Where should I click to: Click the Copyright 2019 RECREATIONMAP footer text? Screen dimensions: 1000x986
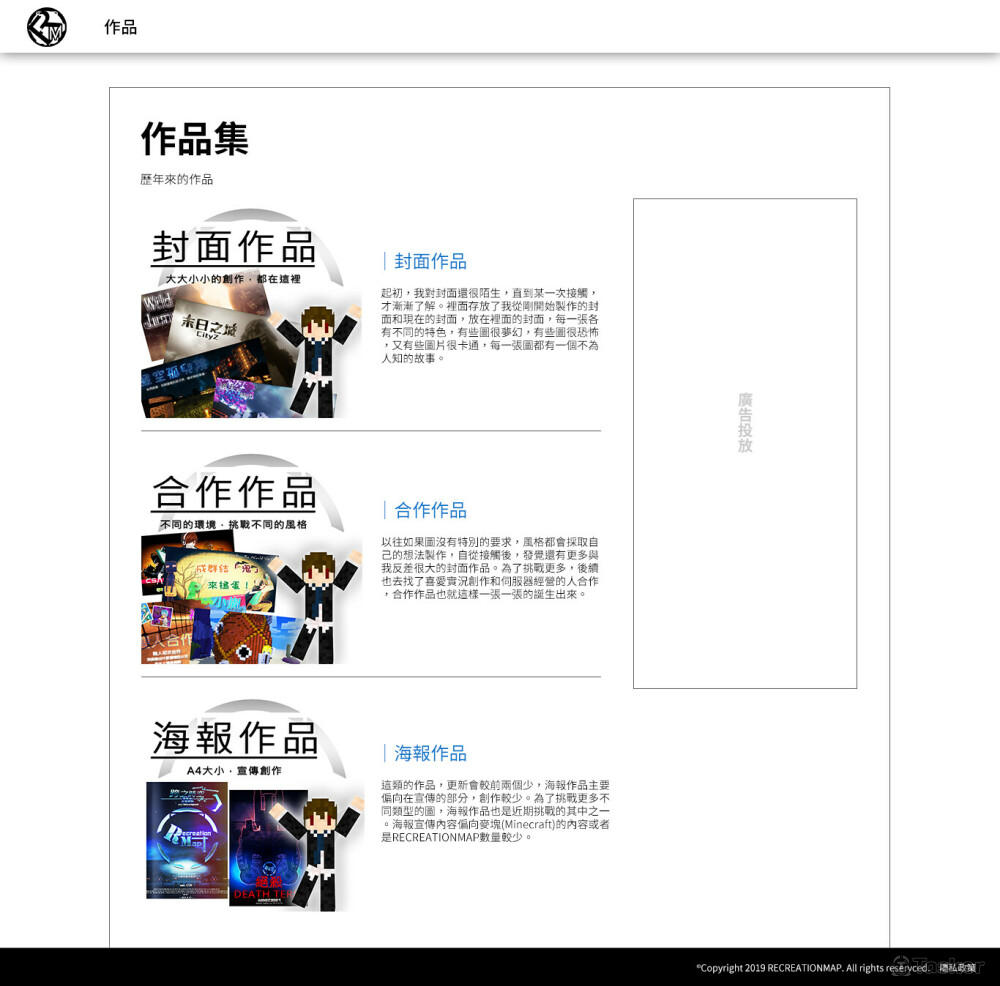(x=810, y=967)
